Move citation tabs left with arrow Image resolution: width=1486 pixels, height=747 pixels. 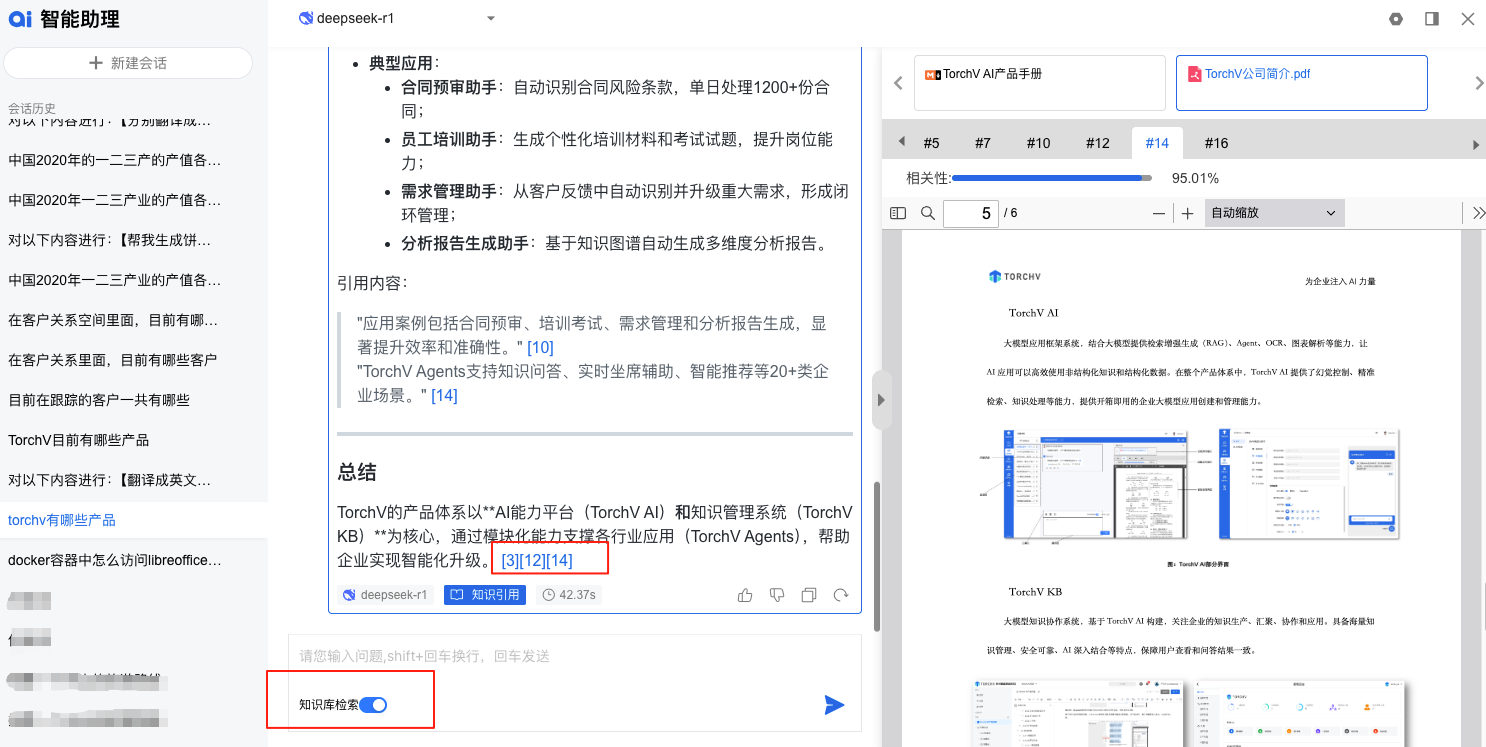901,142
